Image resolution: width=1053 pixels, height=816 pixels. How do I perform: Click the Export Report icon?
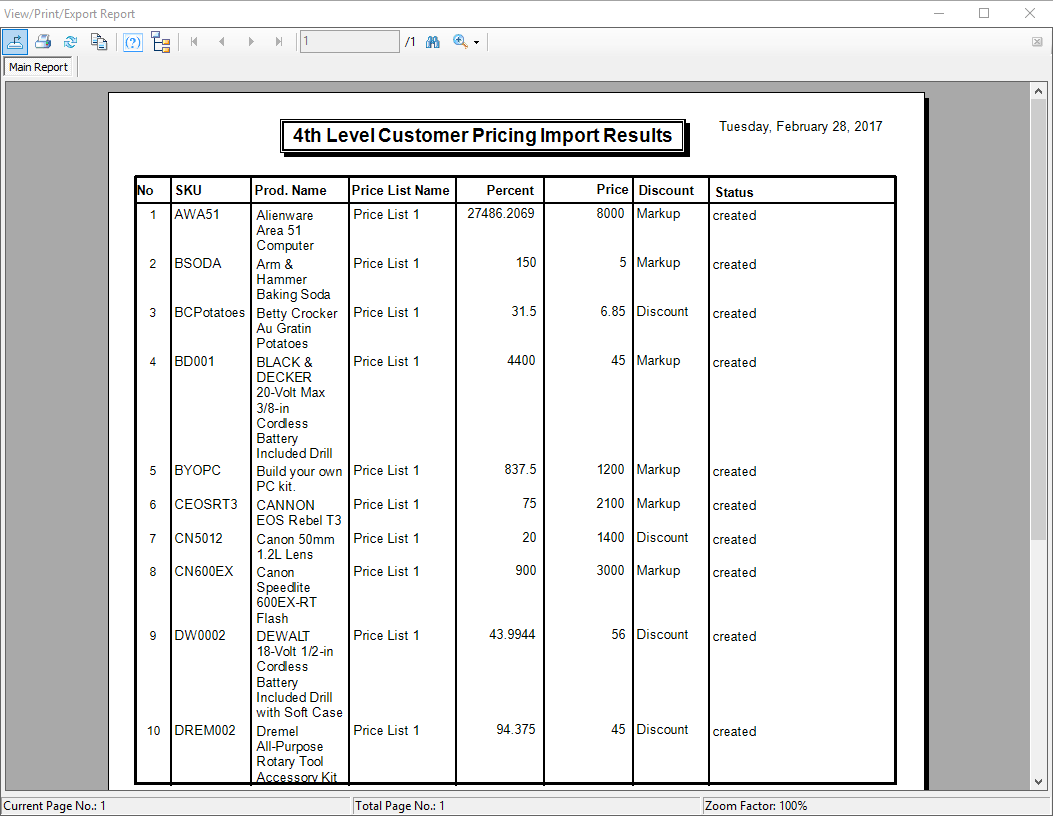[15, 42]
